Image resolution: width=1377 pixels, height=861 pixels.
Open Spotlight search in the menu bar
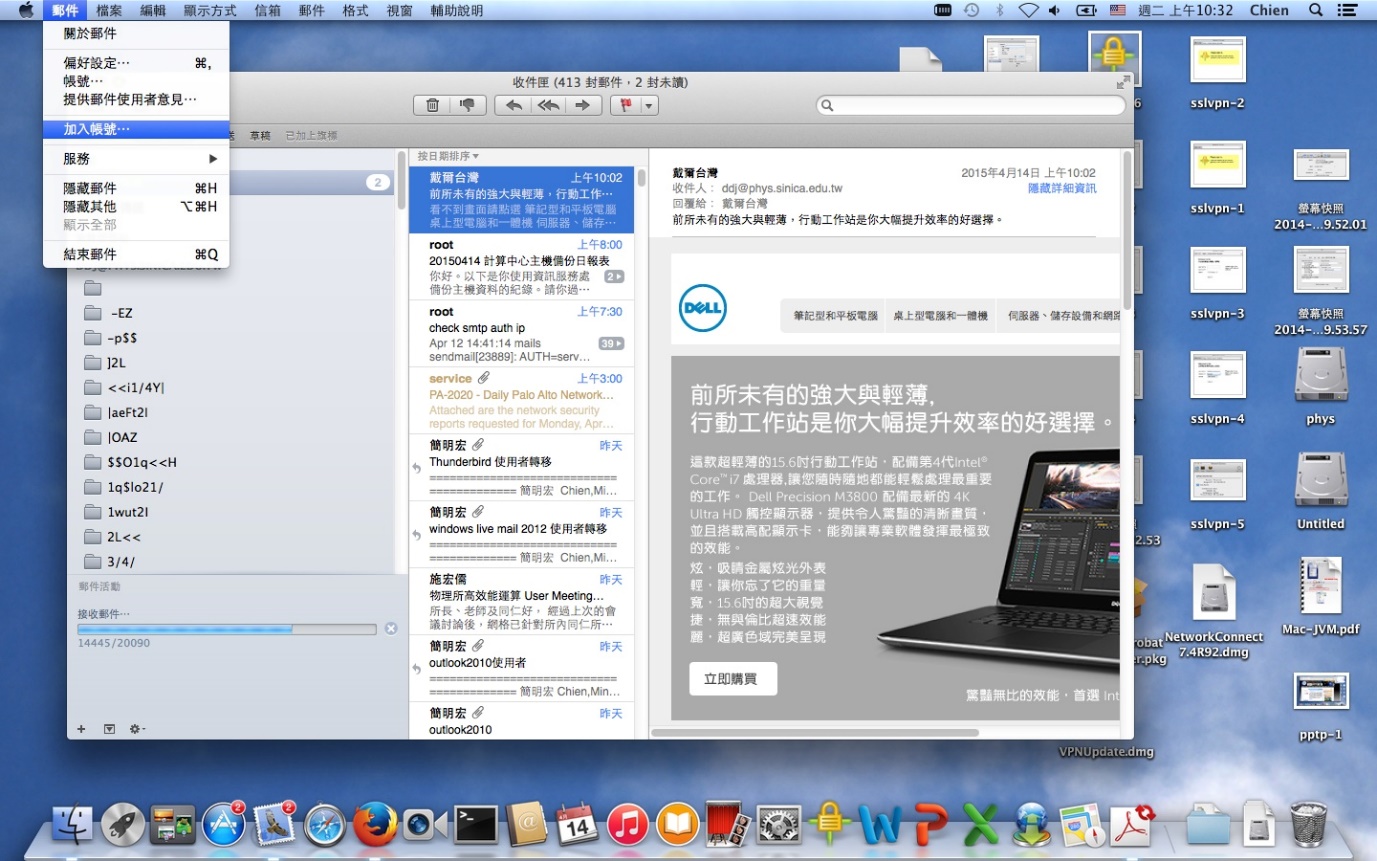coord(1316,10)
